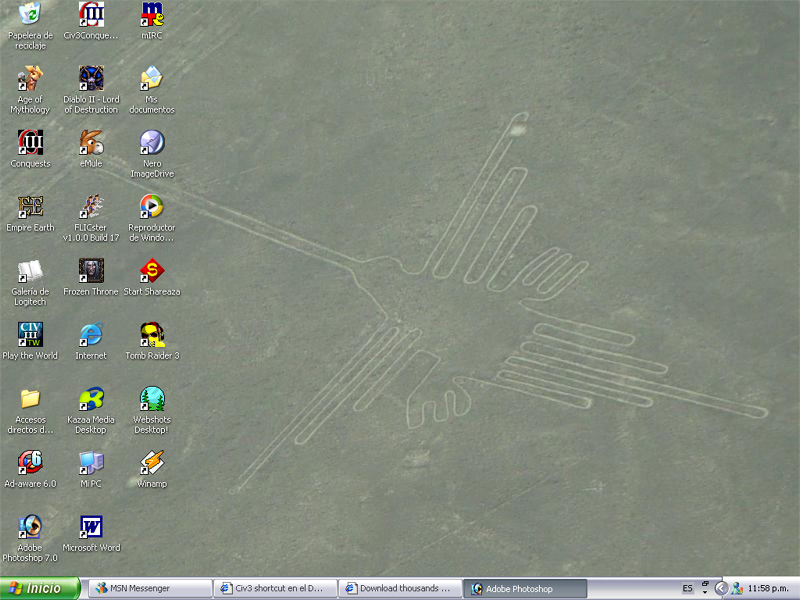This screenshot has height=600, width=800.
Task: Click the Microsoft Word shortcut
Action: coord(91,527)
